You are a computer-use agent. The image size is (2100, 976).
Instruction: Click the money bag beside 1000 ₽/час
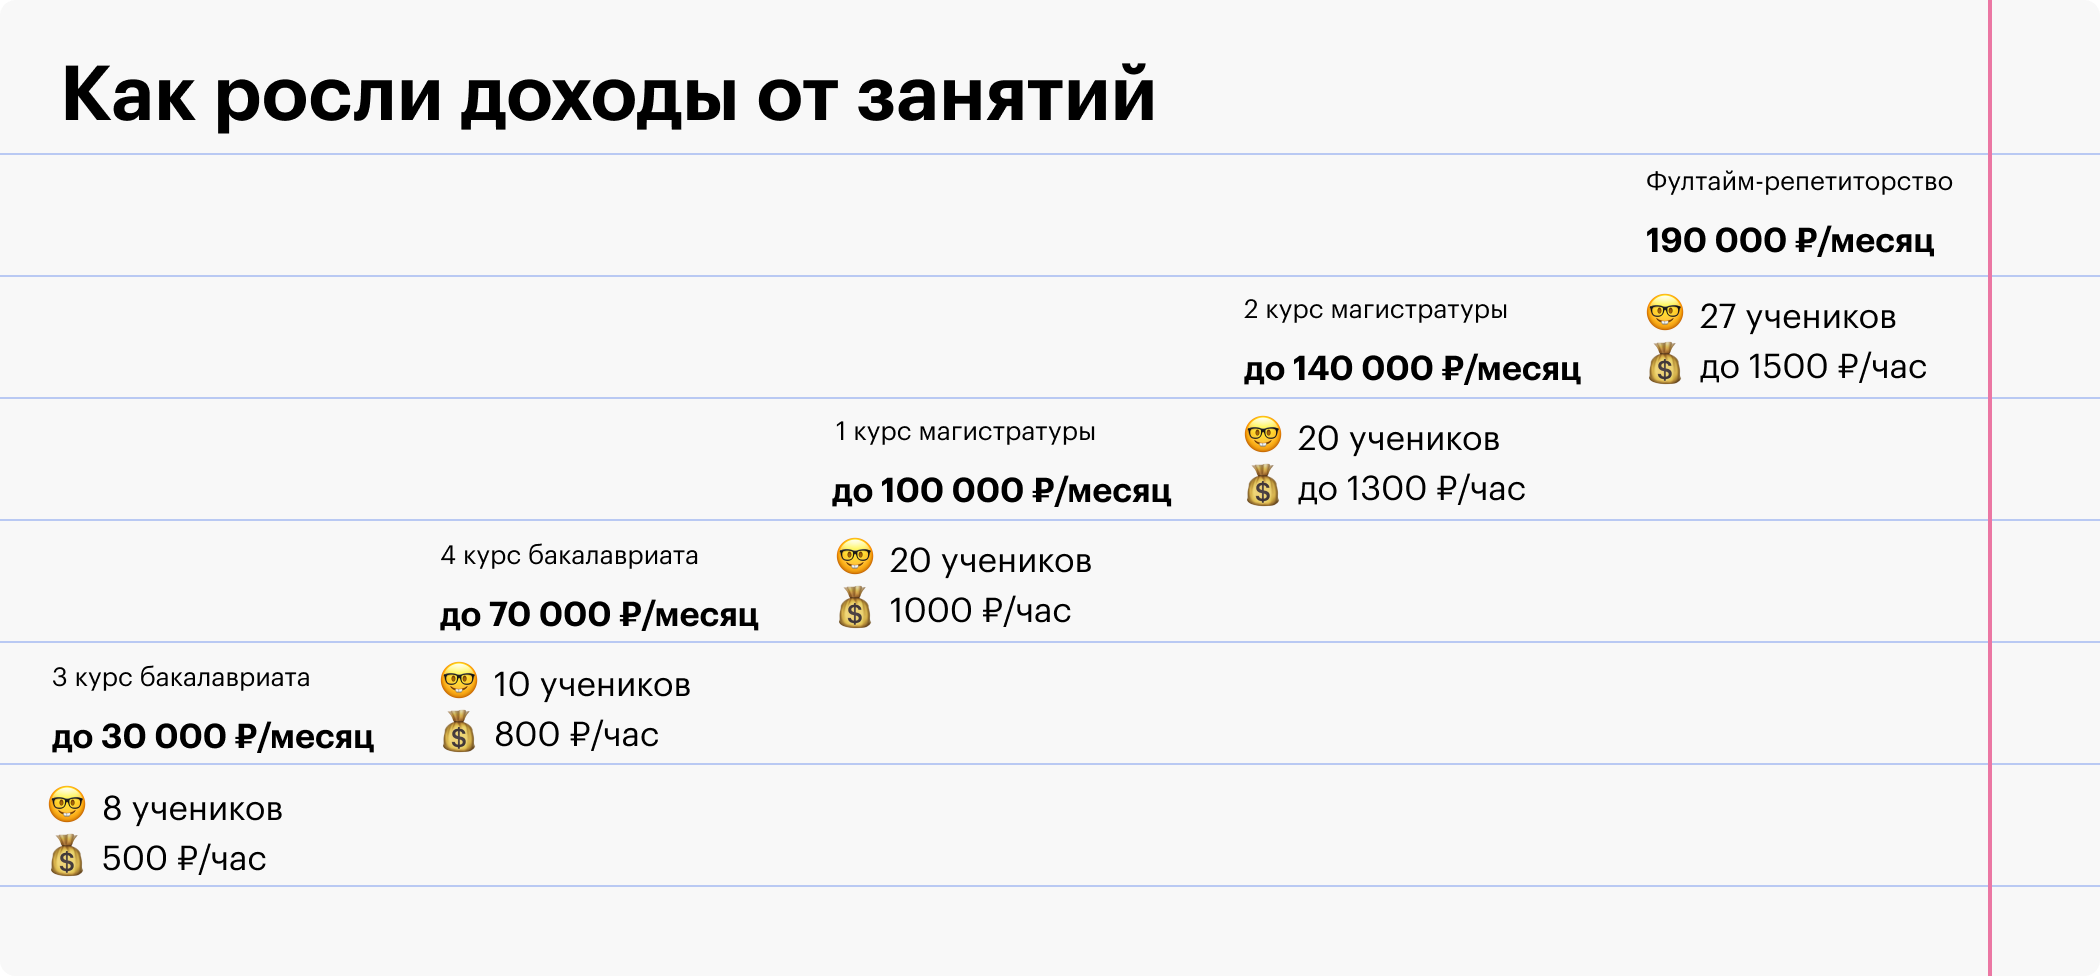(x=855, y=608)
